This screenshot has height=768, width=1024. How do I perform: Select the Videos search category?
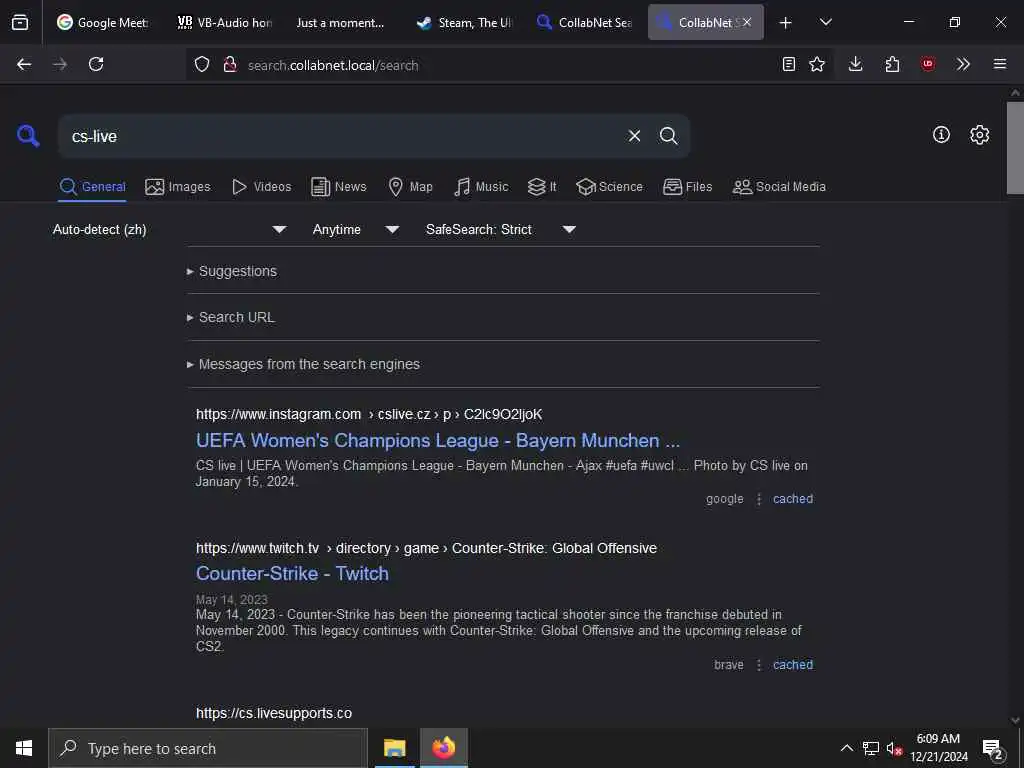coord(262,187)
